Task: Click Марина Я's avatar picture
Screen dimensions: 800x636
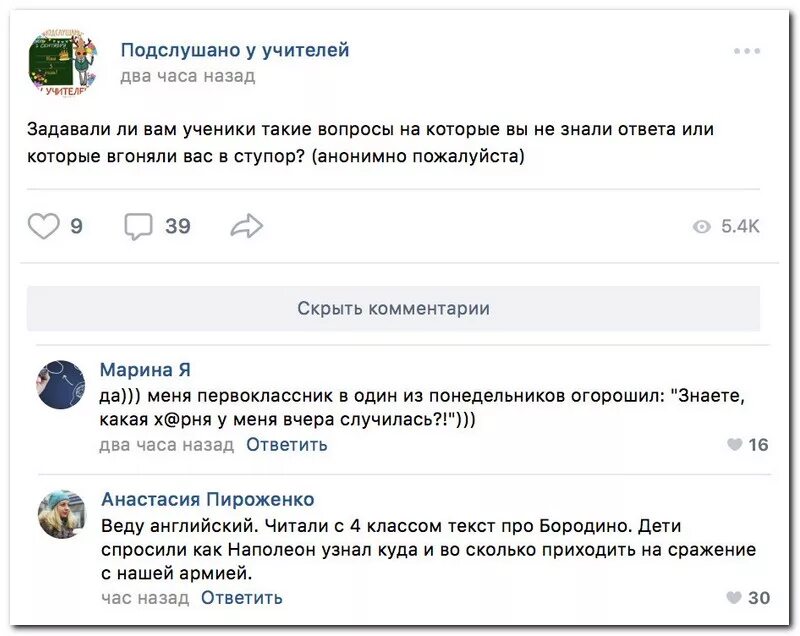Action: pyautogui.click(x=61, y=384)
